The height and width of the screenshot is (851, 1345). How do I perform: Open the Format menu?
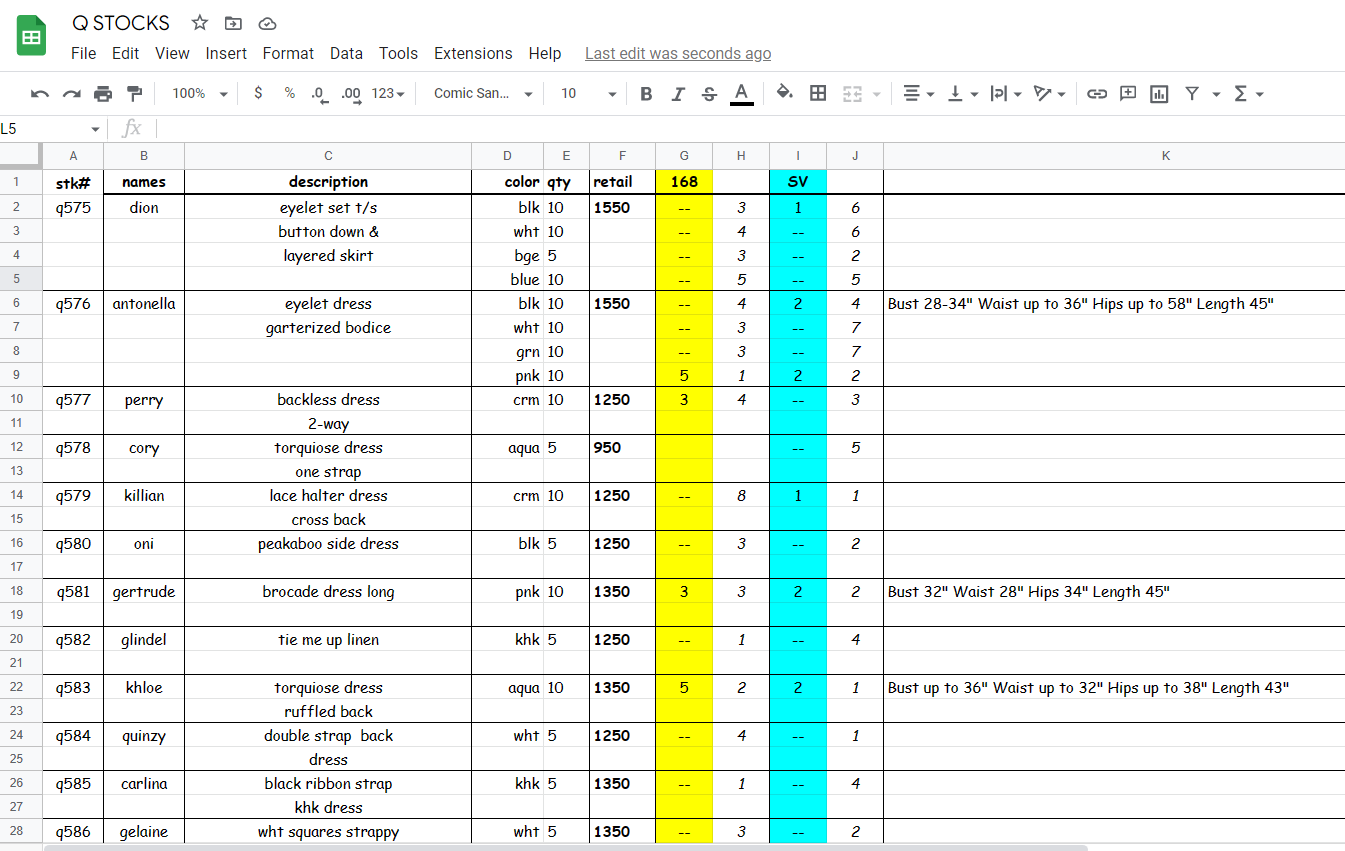click(x=288, y=53)
